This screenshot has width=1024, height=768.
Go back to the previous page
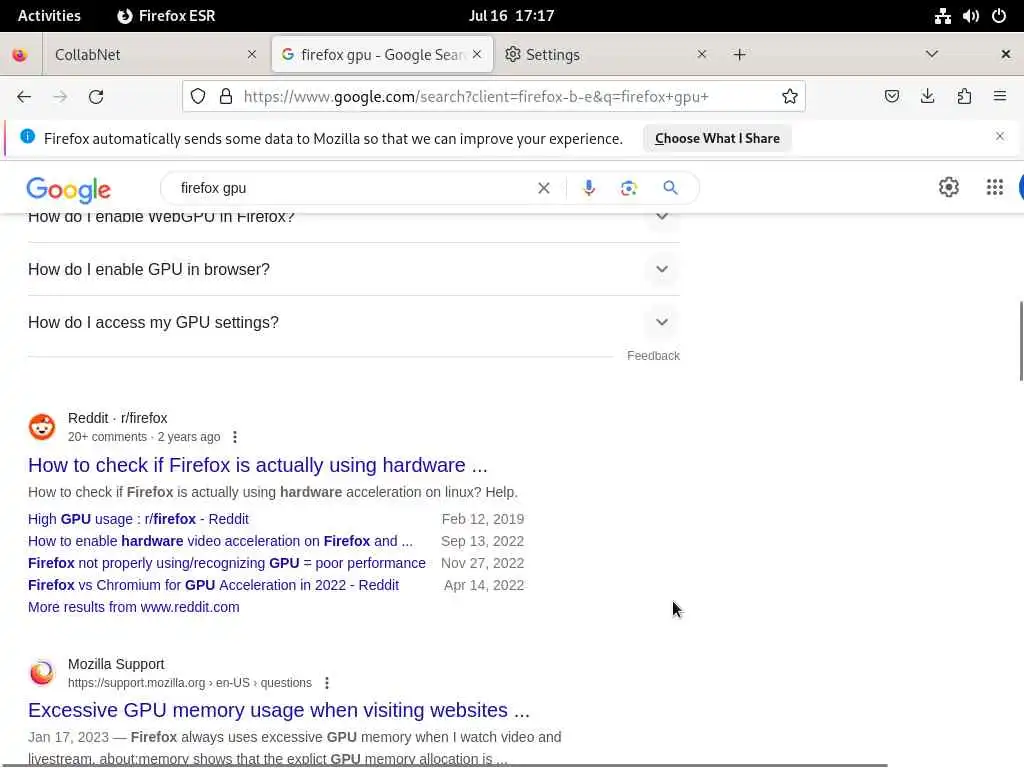tap(24, 97)
